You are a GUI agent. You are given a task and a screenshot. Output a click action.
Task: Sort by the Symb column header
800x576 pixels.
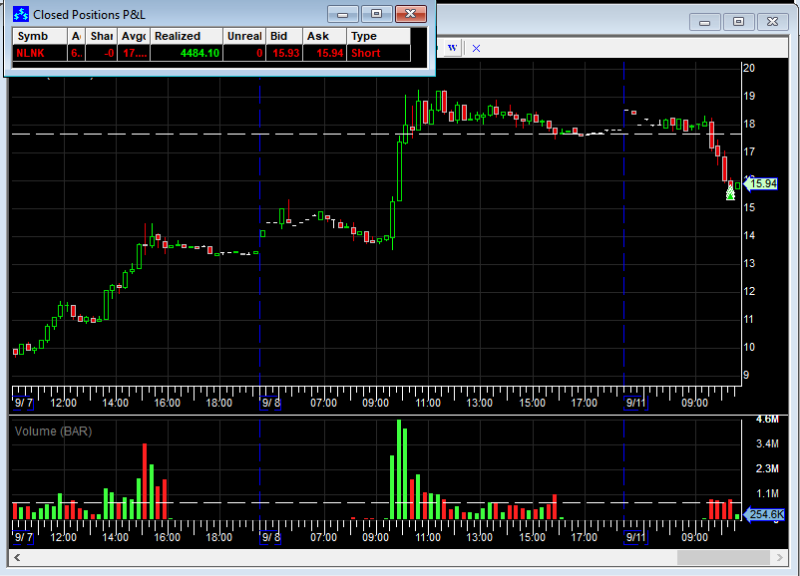[39, 36]
